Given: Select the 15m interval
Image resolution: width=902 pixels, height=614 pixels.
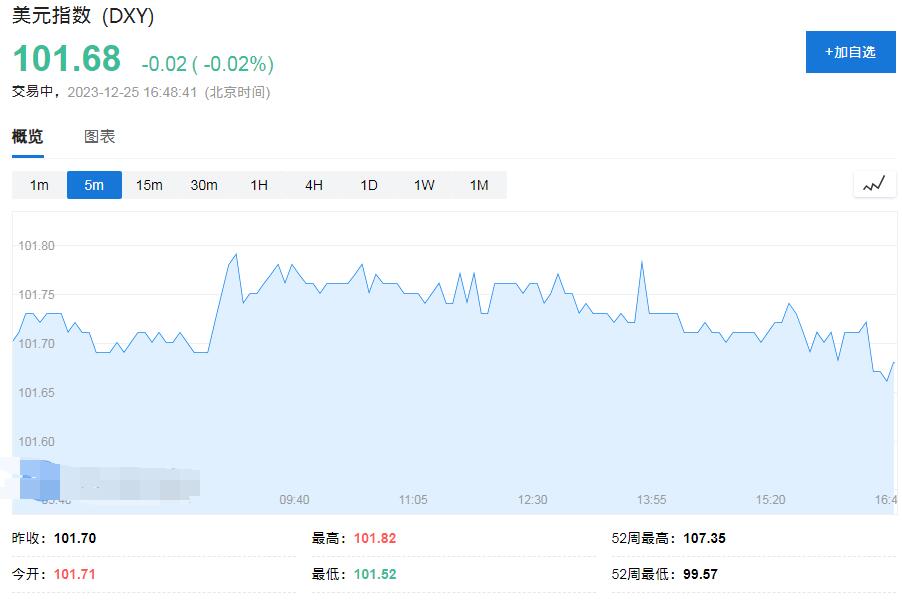Looking at the screenshot, I should 149,185.
